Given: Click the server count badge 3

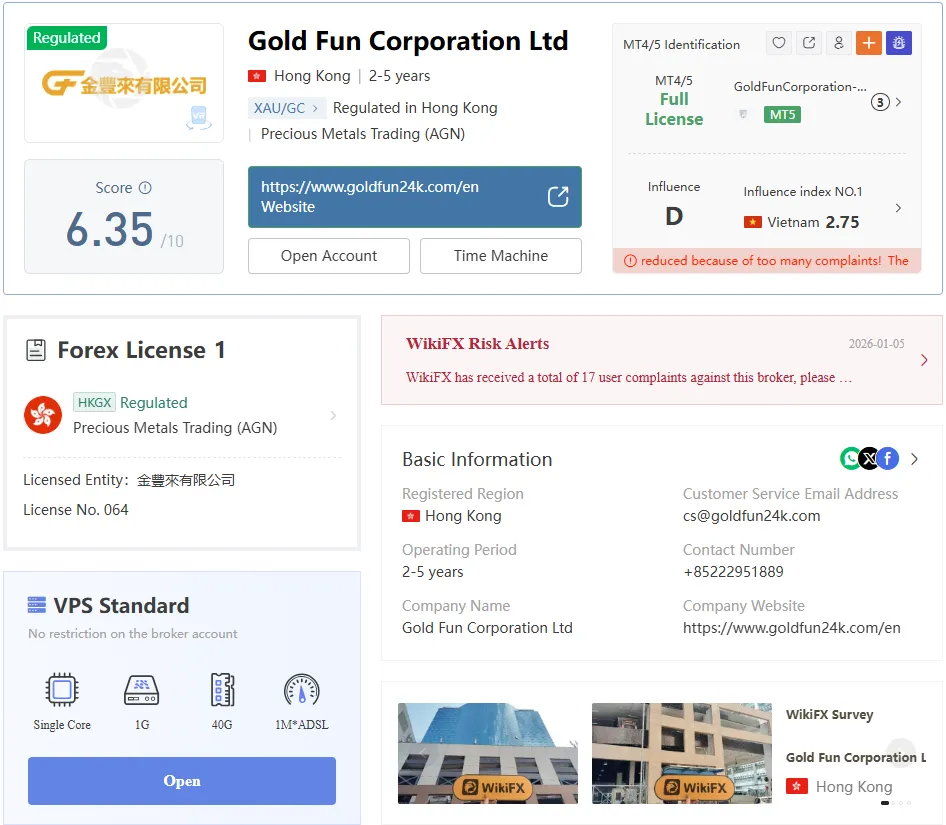Looking at the screenshot, I should click(880, 102).
